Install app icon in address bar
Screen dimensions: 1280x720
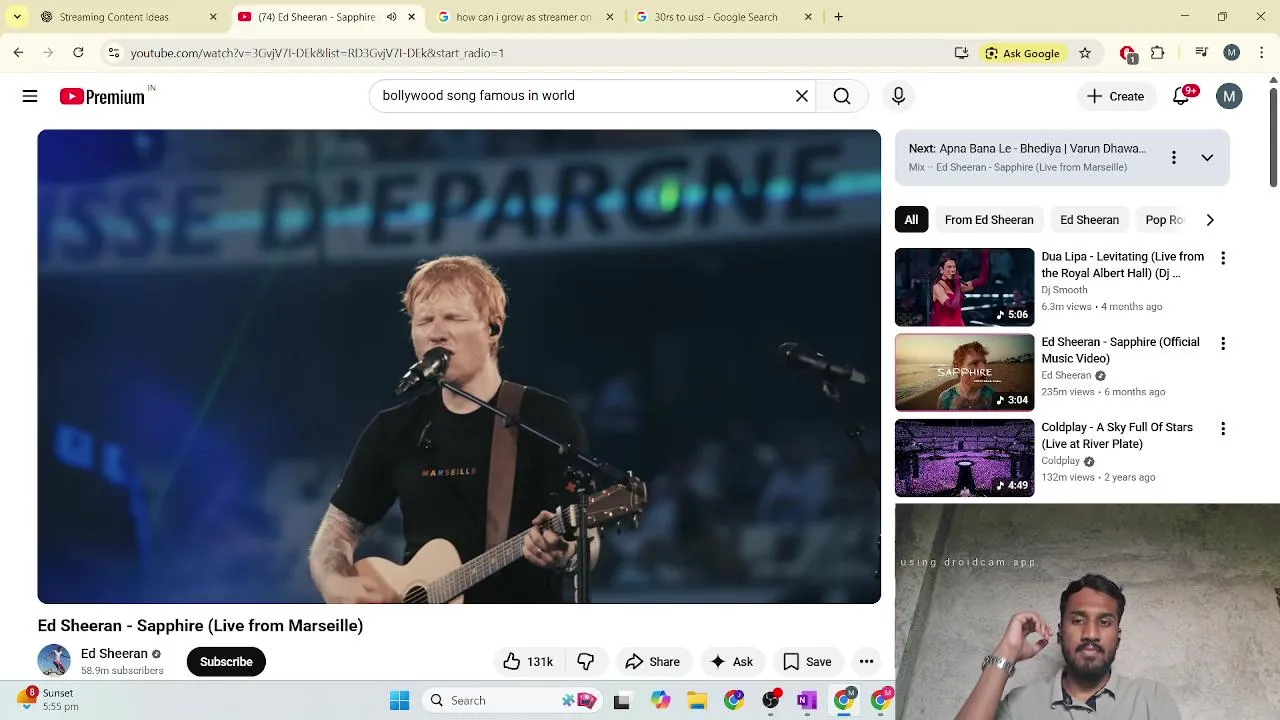pos(961,53)
